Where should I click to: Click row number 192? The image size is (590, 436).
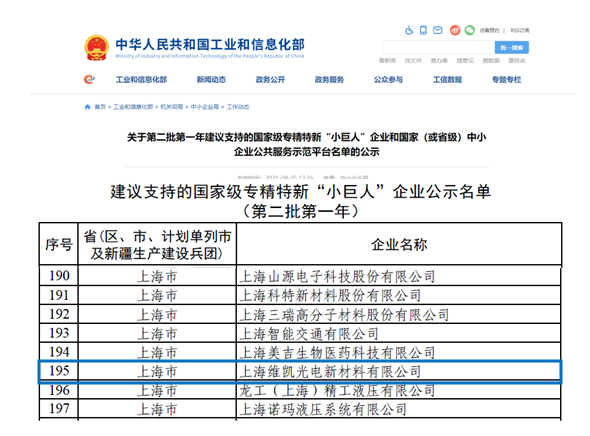coord(59,314)
